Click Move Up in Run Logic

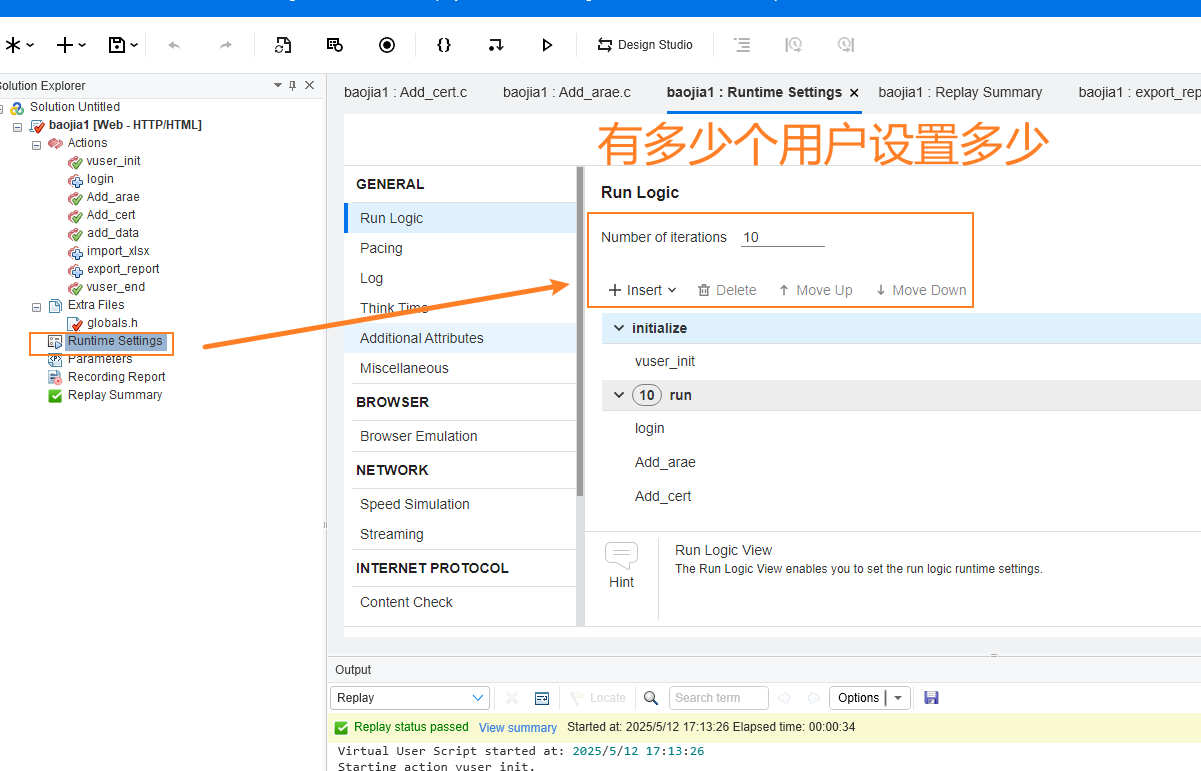point(815,290)
